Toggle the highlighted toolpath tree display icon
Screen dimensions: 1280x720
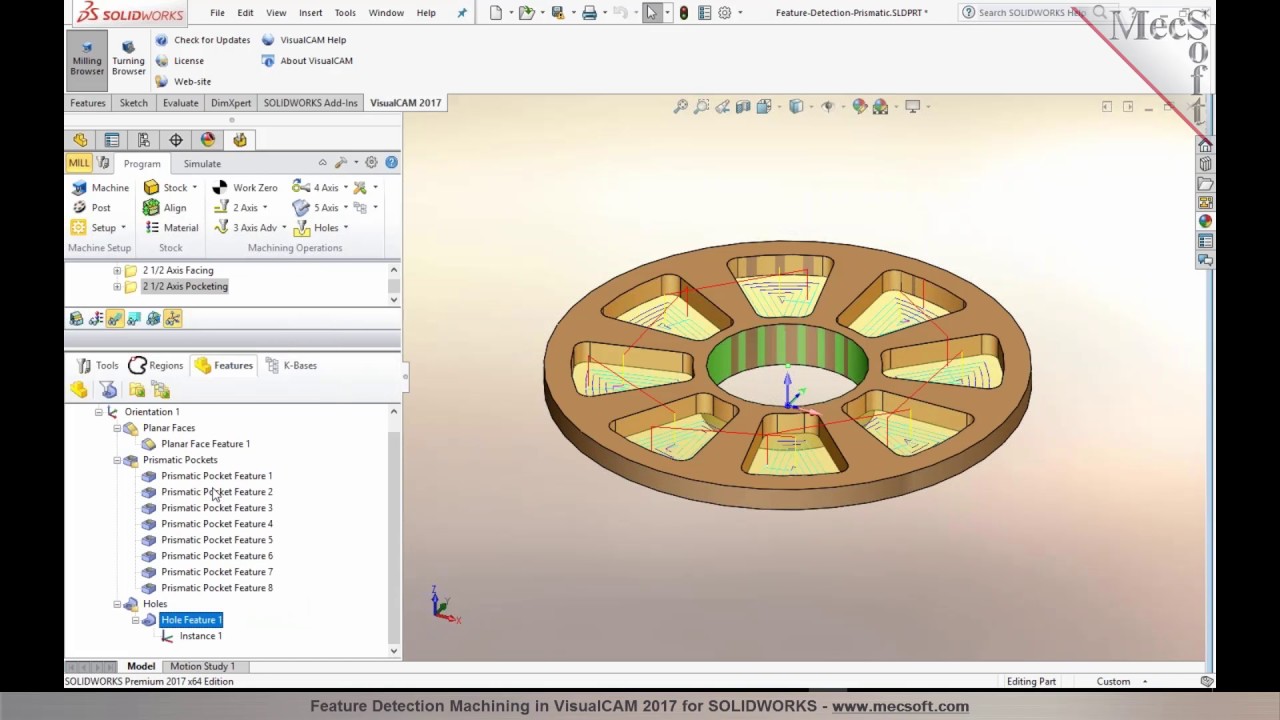point(173,319)
